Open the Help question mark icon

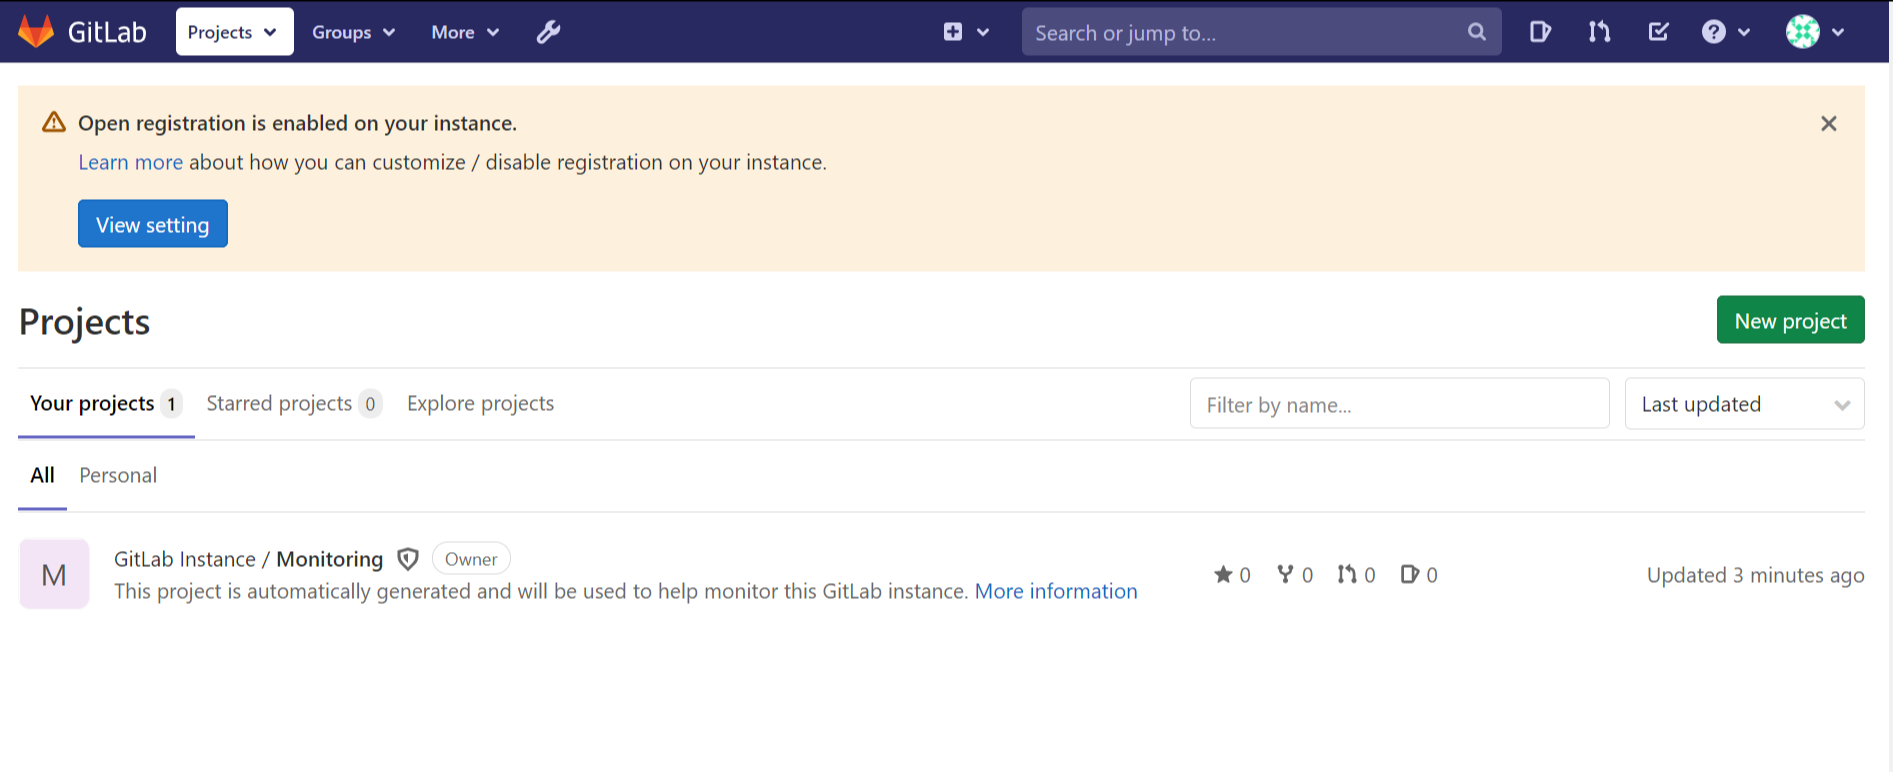pos(1713,32)
